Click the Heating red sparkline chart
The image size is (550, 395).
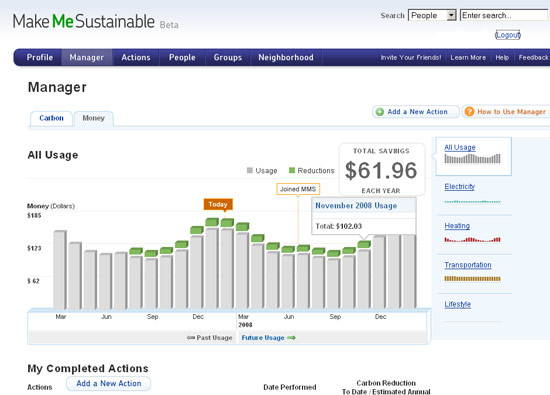pos(472,240)
